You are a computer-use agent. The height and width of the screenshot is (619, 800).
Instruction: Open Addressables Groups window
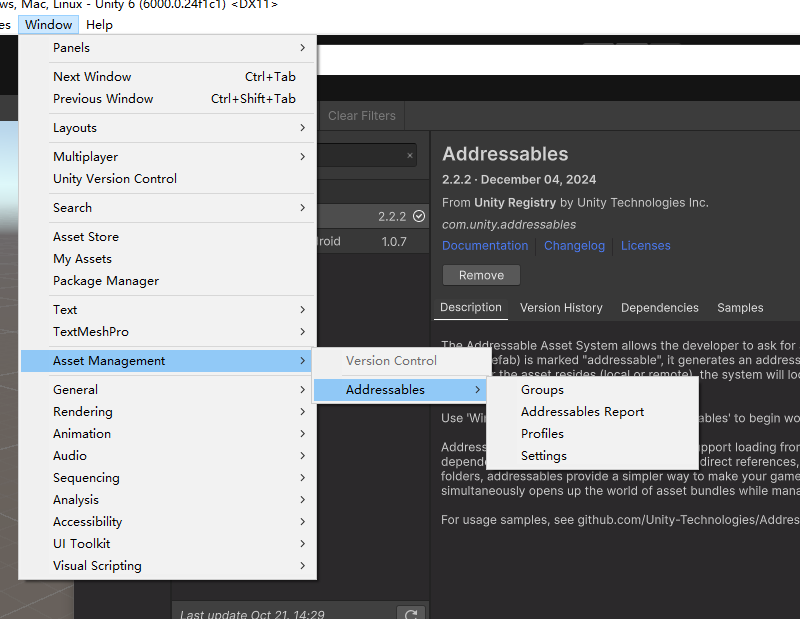(592, 390)
